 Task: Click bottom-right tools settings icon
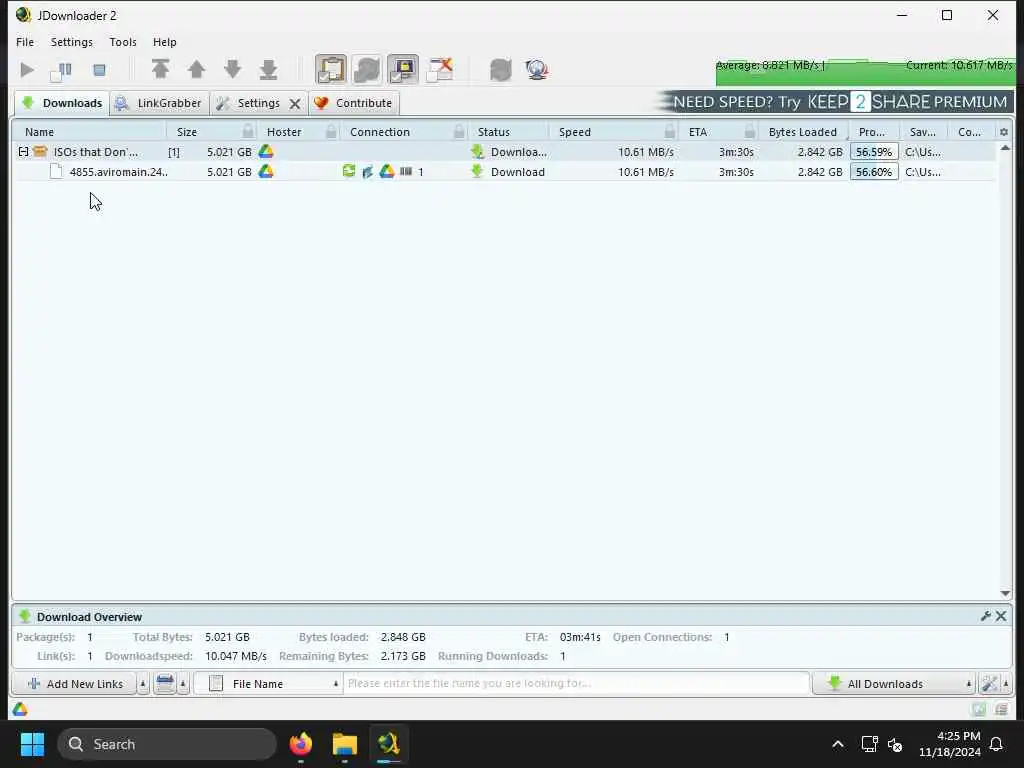coord(989,684)
